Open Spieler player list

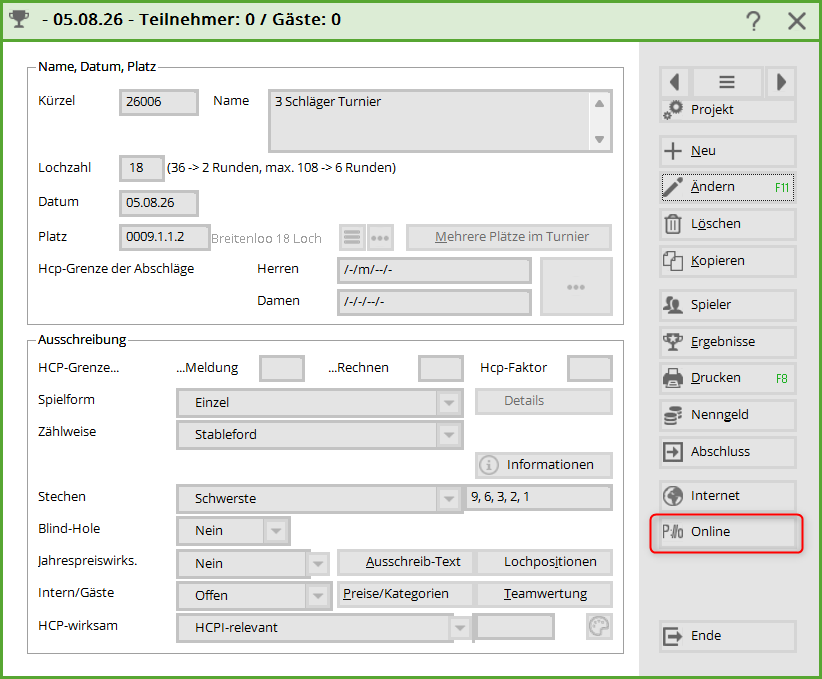coord(728,305)
